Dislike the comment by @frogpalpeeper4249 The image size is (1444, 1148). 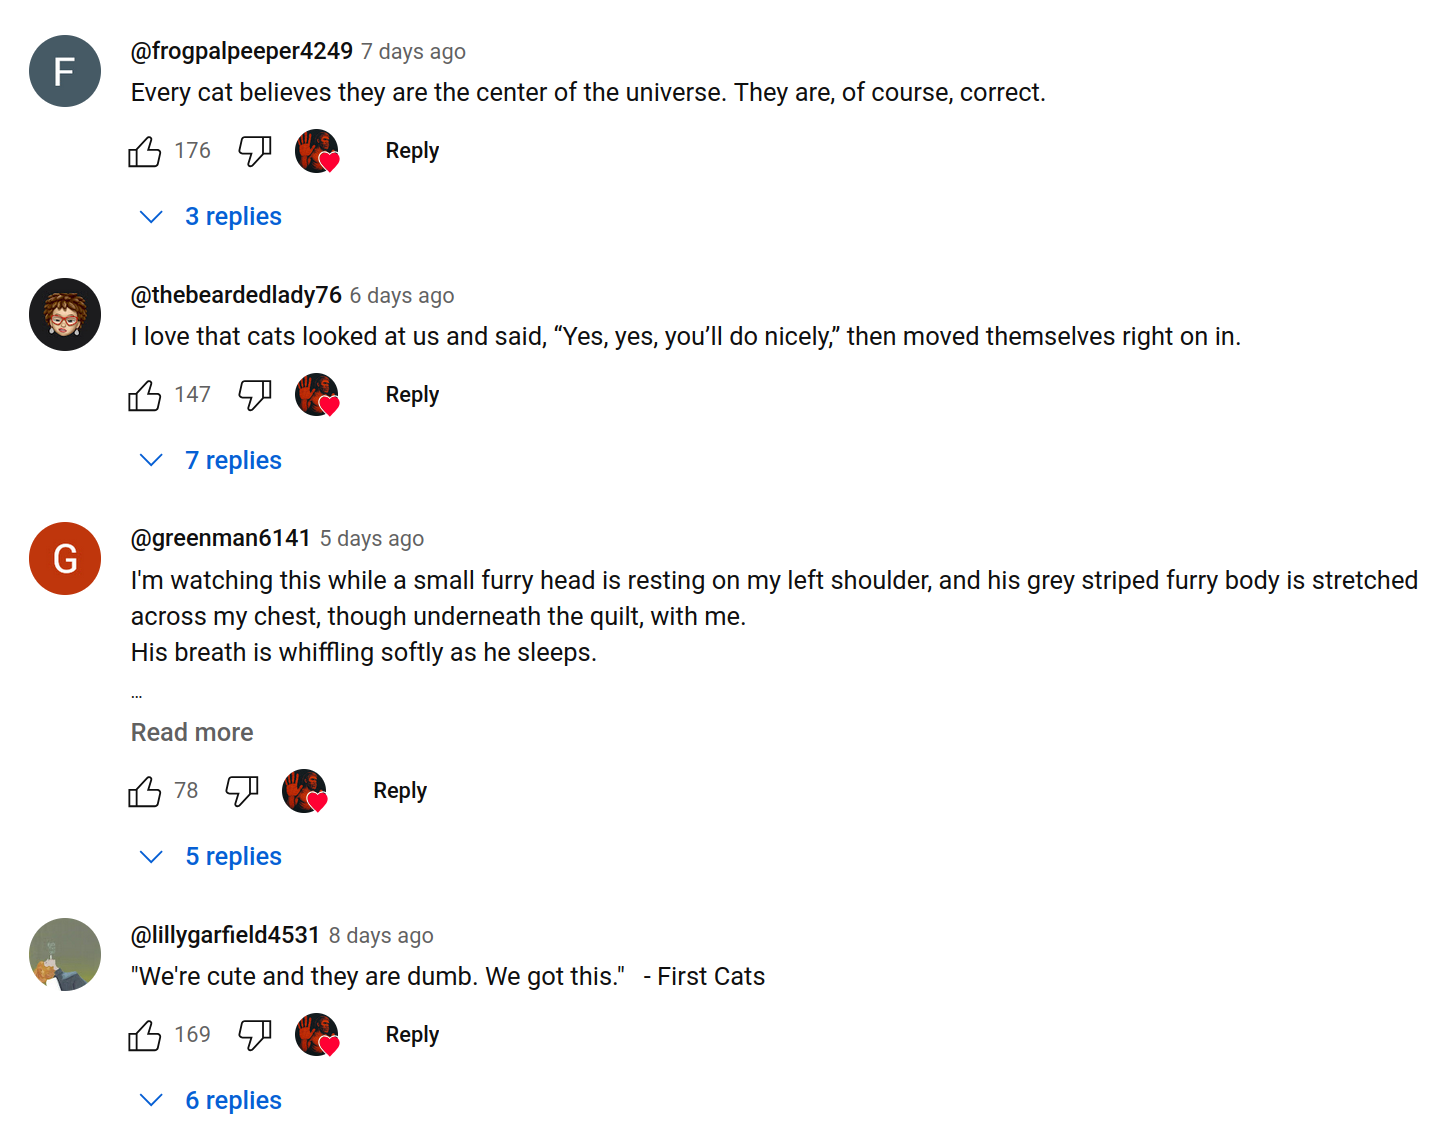tap(255, 151)
